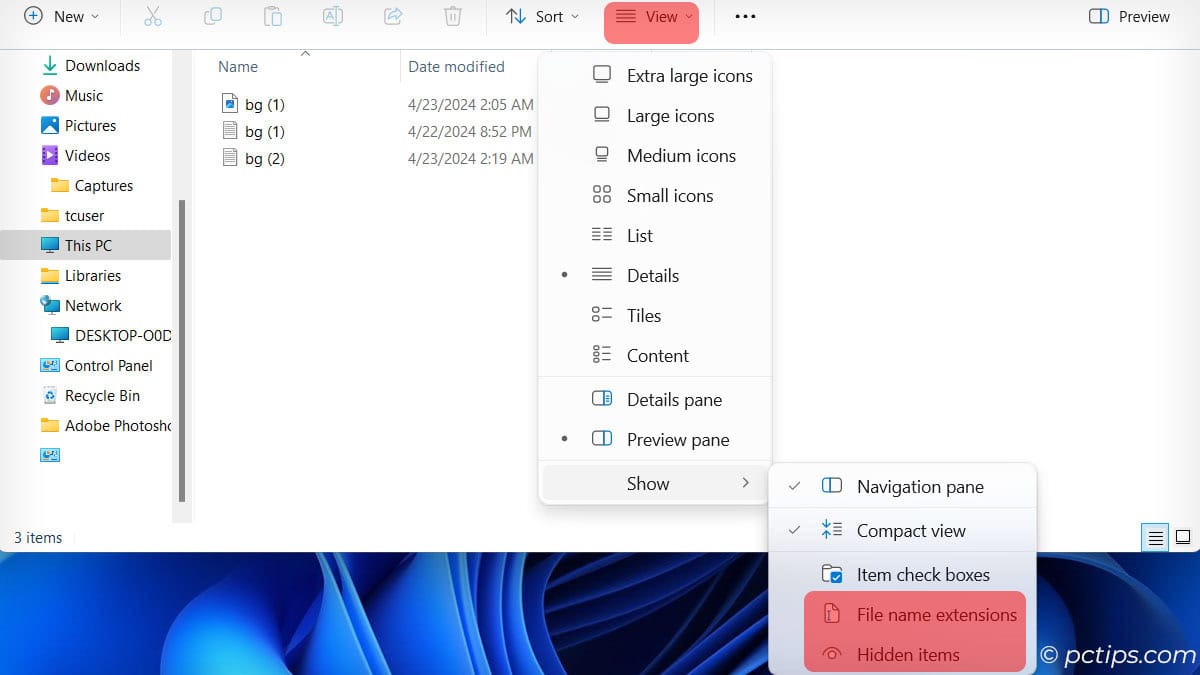Viewport: 1200px width, 675px height.
Task: Switch to thumbnail layout using the status bar icon
Action: pyautogui.click(x=1184, y=537)
